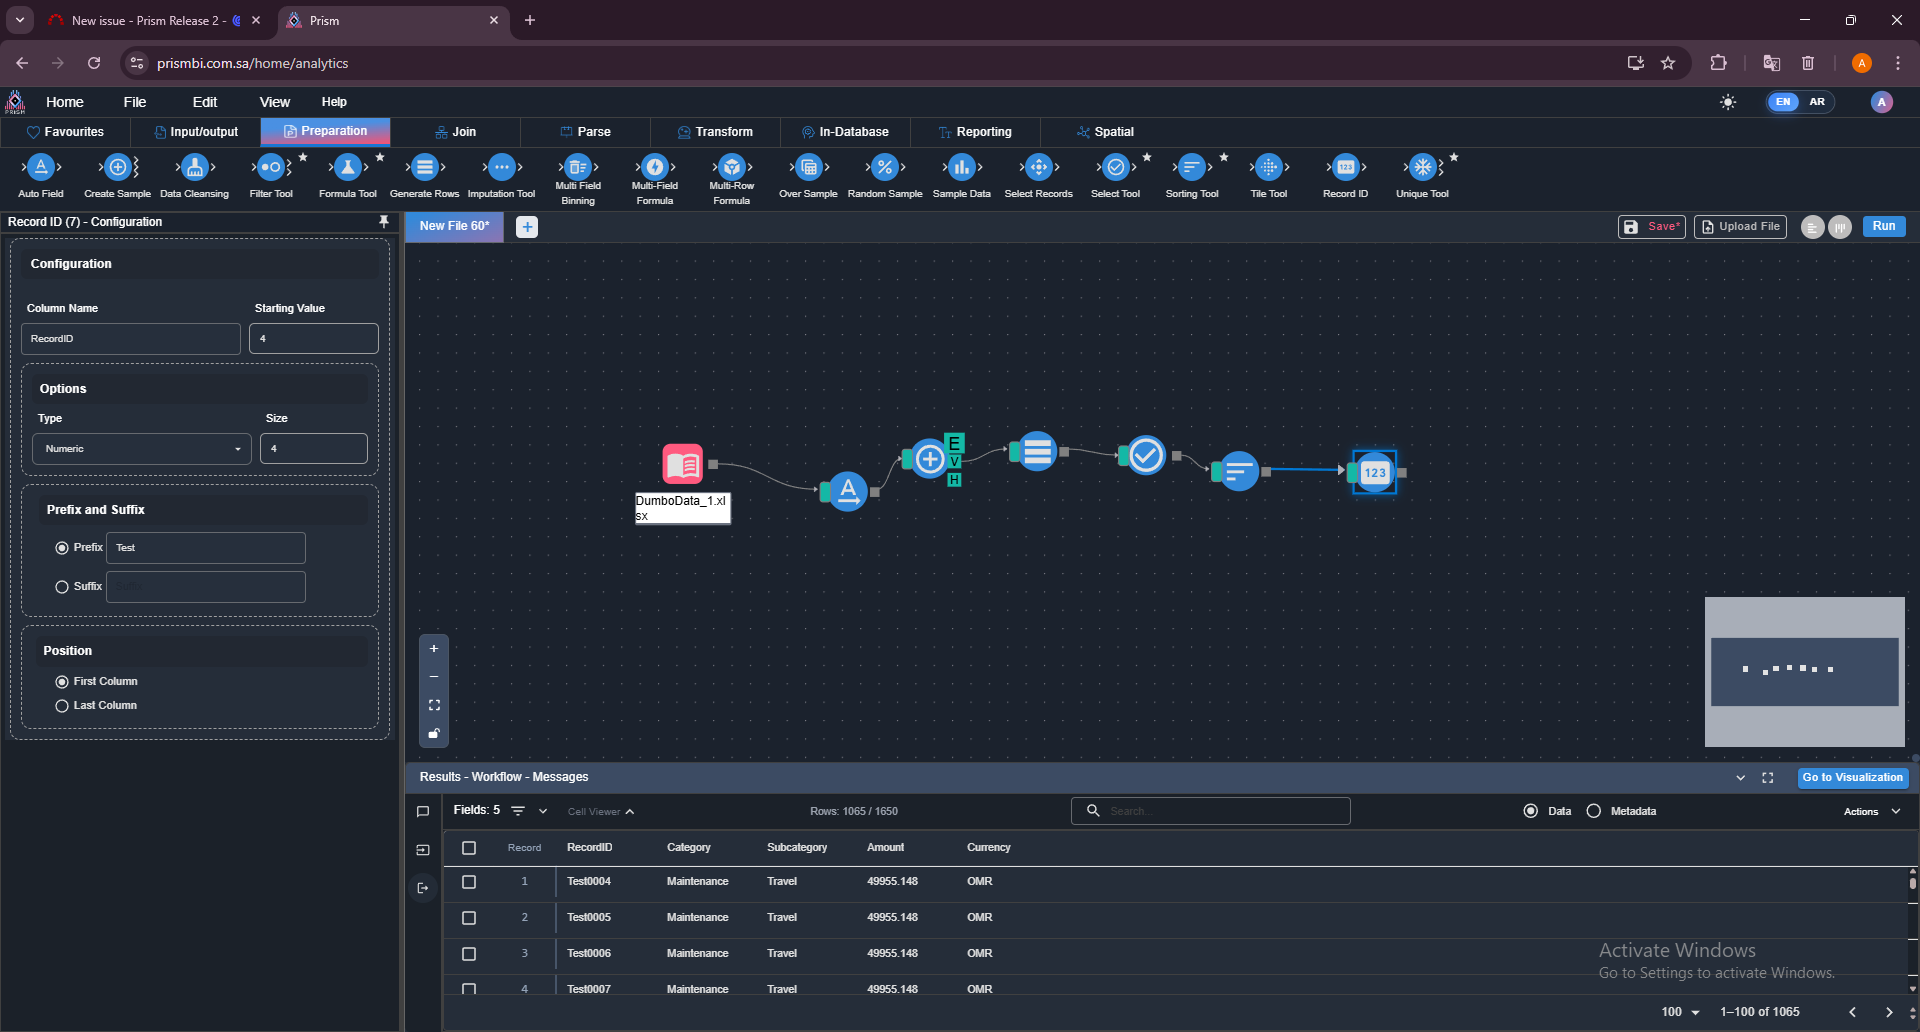Screen dimensions: 1920x1032
Task: Click the DumboData input file node
Action: click(x=683, y=464)
